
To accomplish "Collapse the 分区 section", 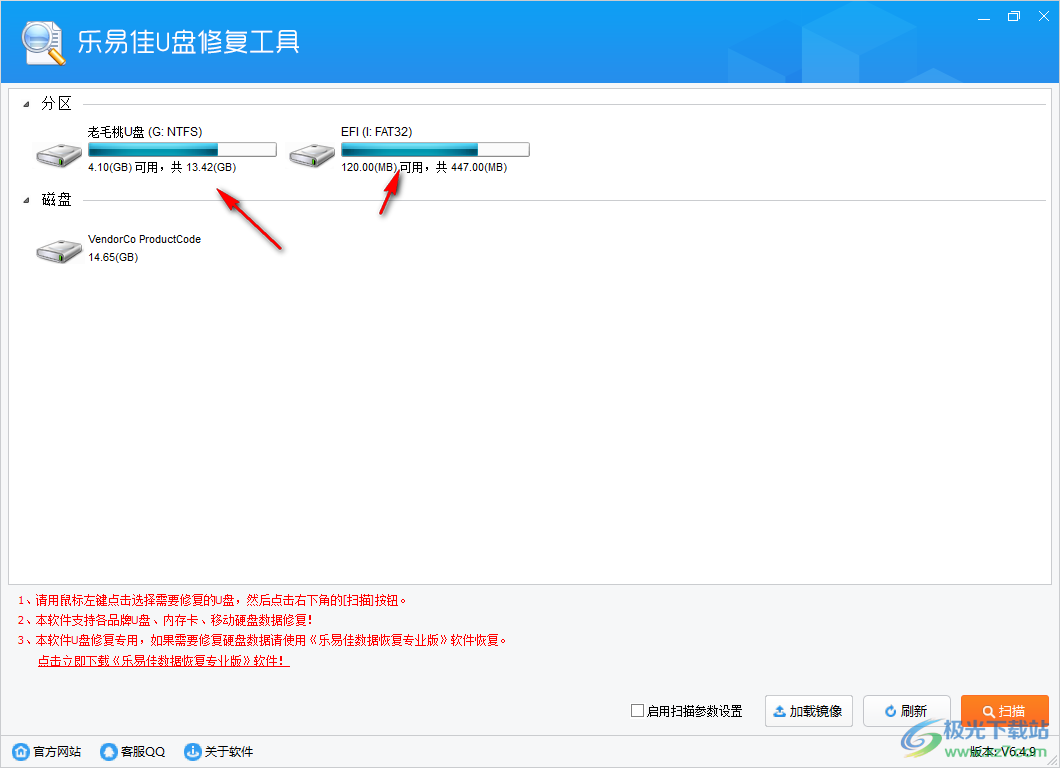I will pyautogui.click(x=26, y=102).
